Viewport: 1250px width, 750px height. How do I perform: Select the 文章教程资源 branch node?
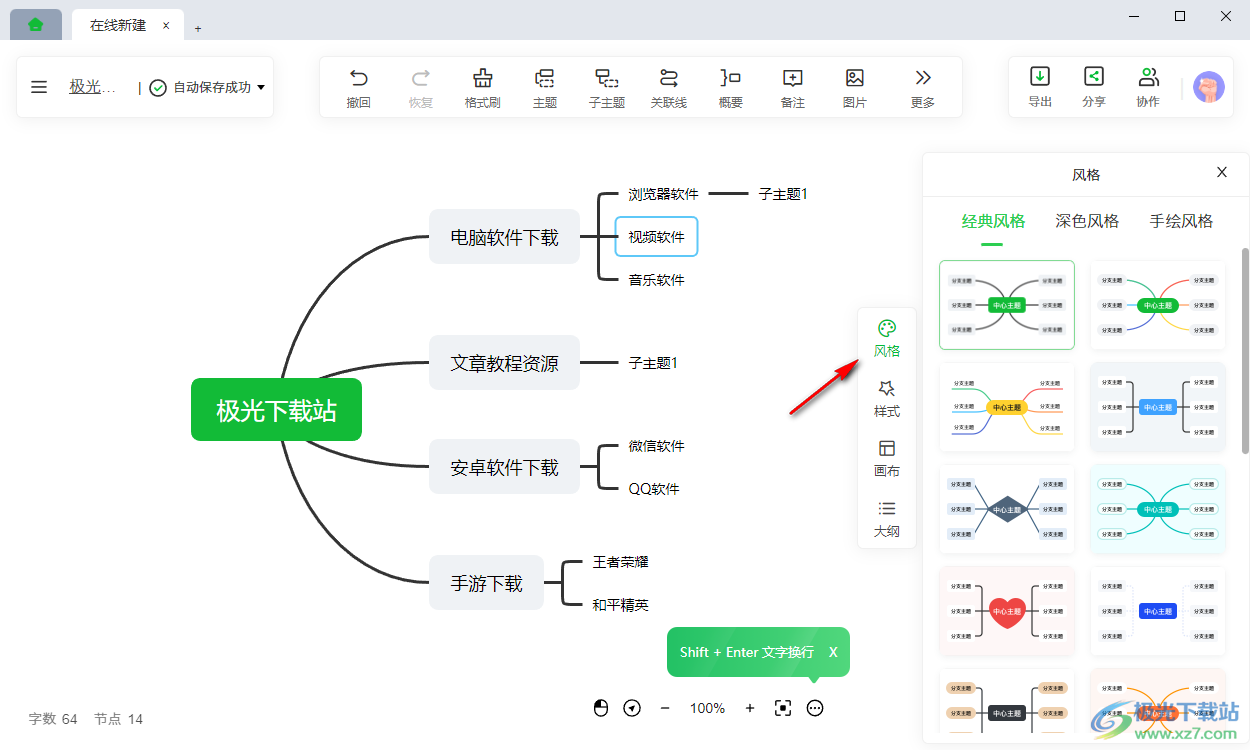(x=504, y=363)
